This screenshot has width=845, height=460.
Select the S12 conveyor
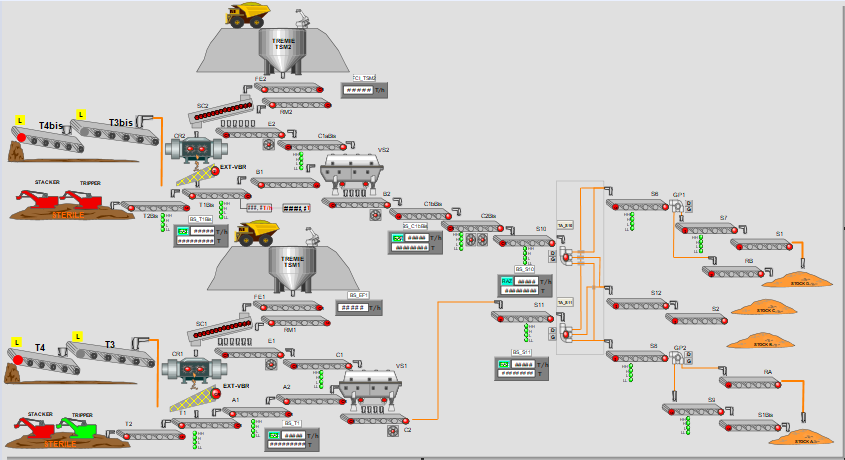click(x=638, y=304)
